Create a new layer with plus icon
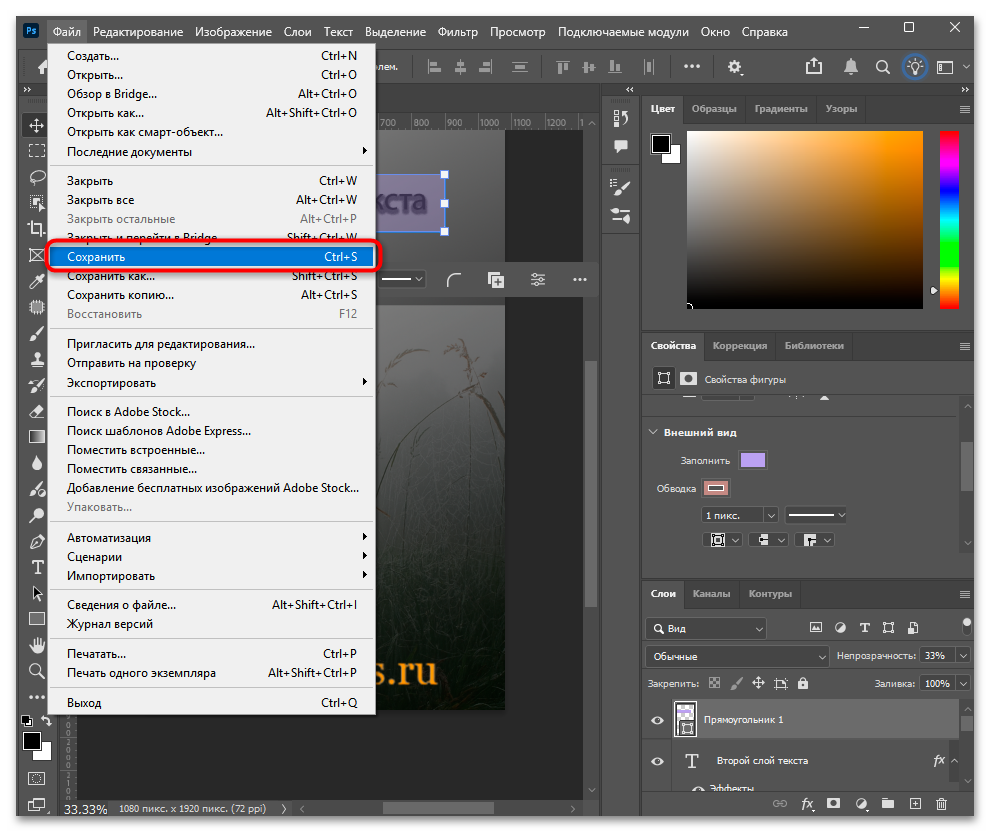Screen dimensions: 990x832 click(x=915, y=804)
